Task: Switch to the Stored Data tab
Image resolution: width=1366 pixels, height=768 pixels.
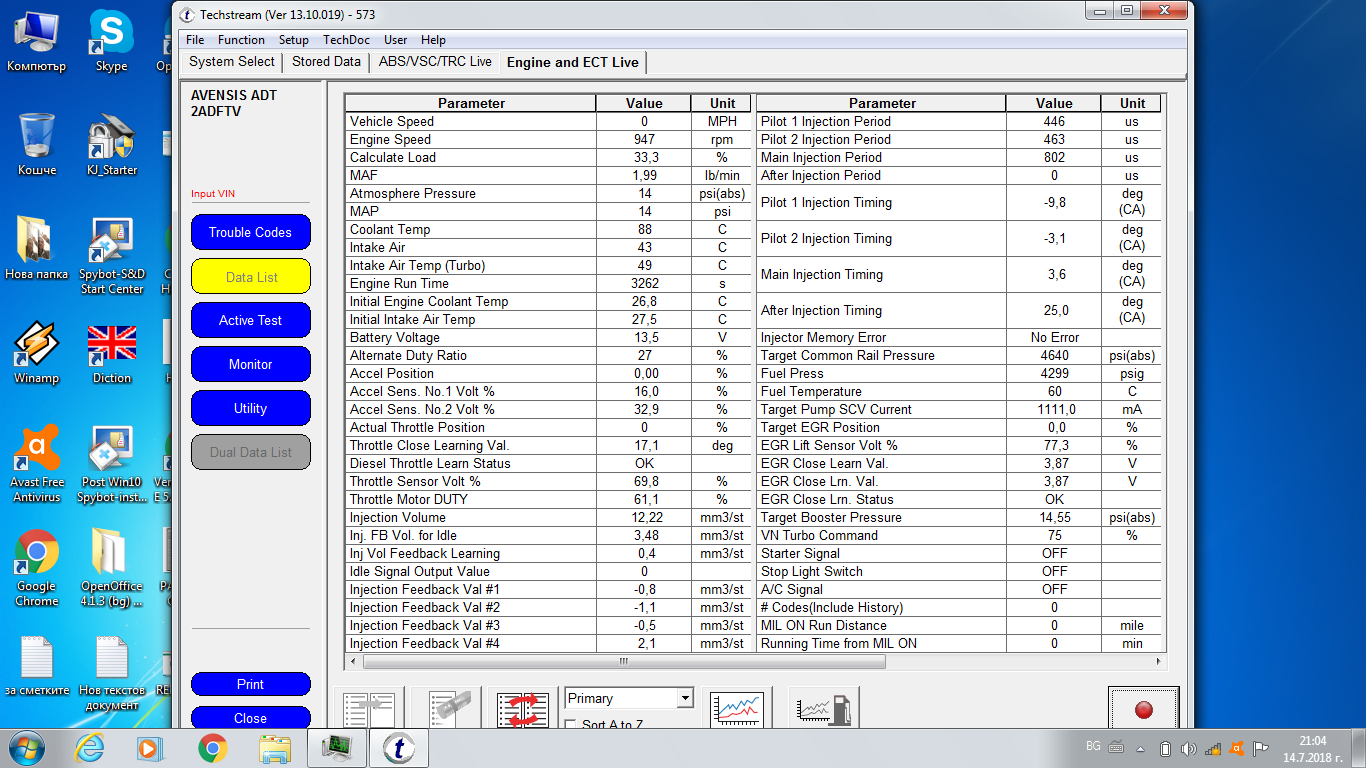Action: [326, 62]
